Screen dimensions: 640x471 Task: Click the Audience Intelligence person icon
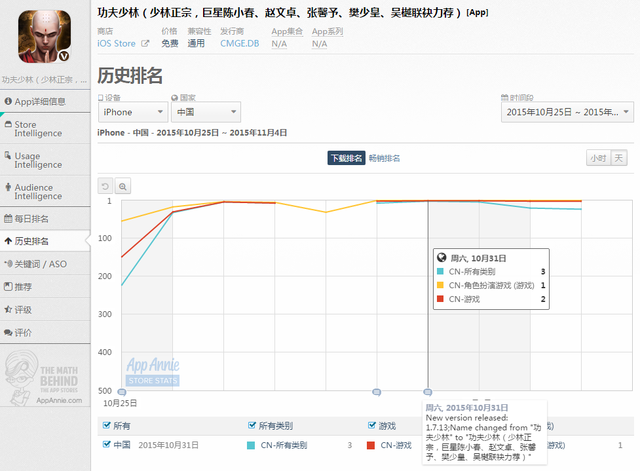[8, 187]
